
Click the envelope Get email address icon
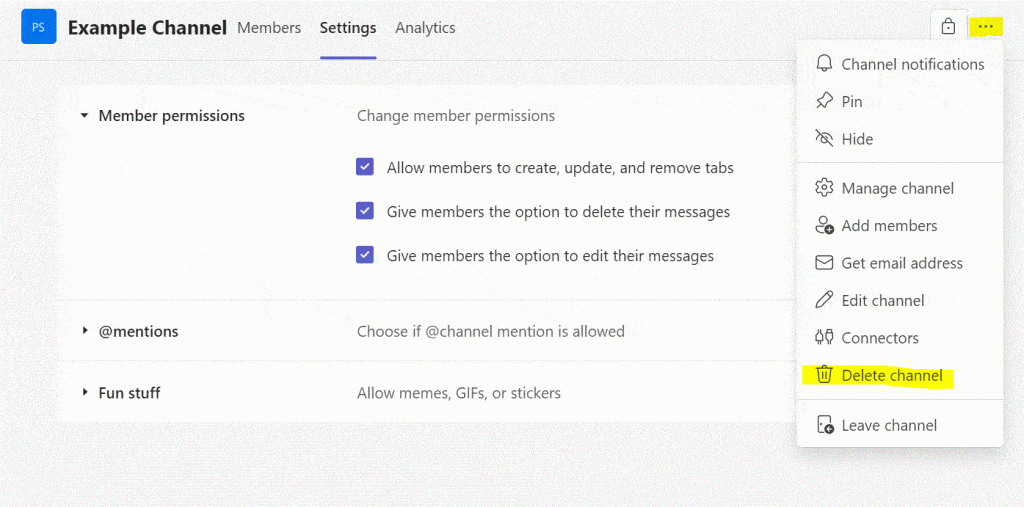(x=825, y=263)
